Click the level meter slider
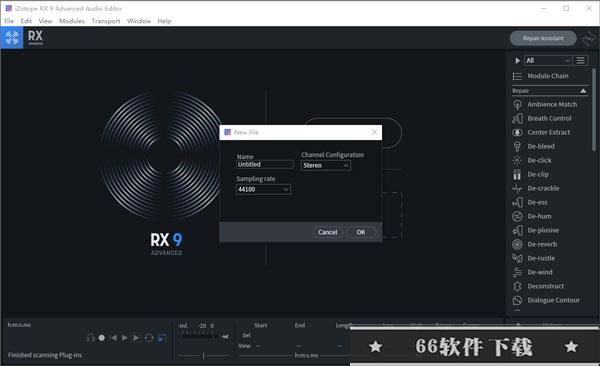Screen dimensions: 600x366 (203, 356)
